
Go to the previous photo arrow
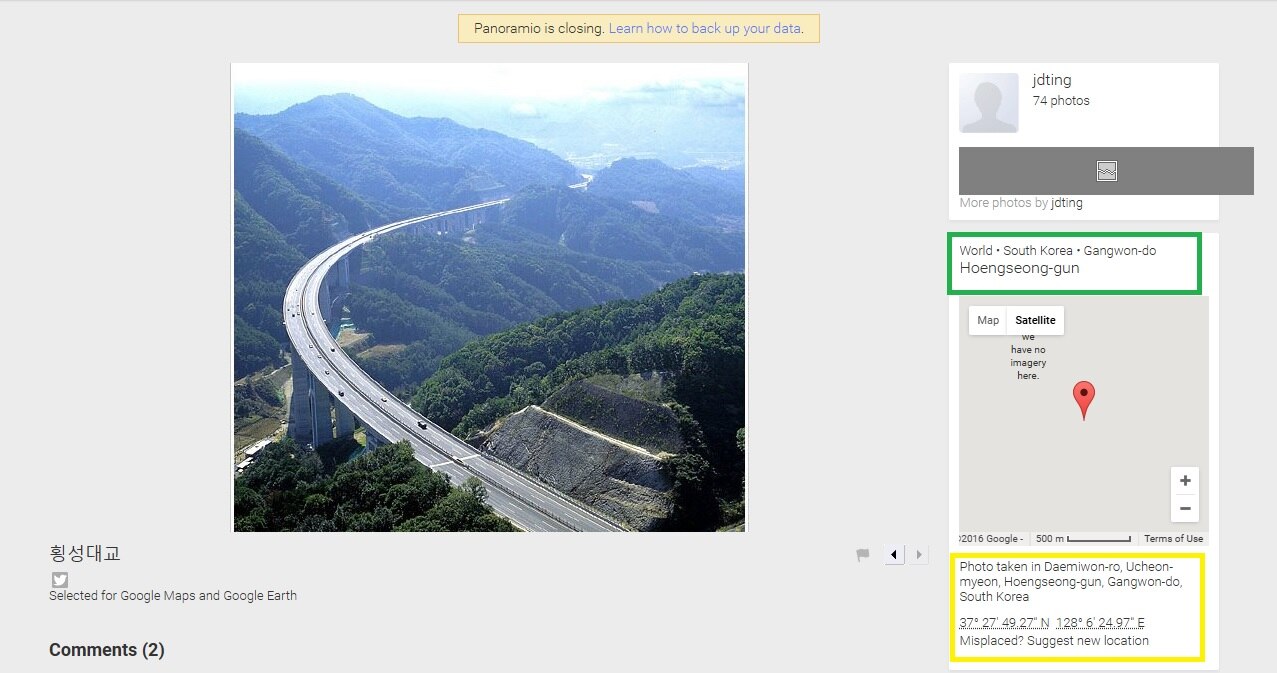coord(895,555)
